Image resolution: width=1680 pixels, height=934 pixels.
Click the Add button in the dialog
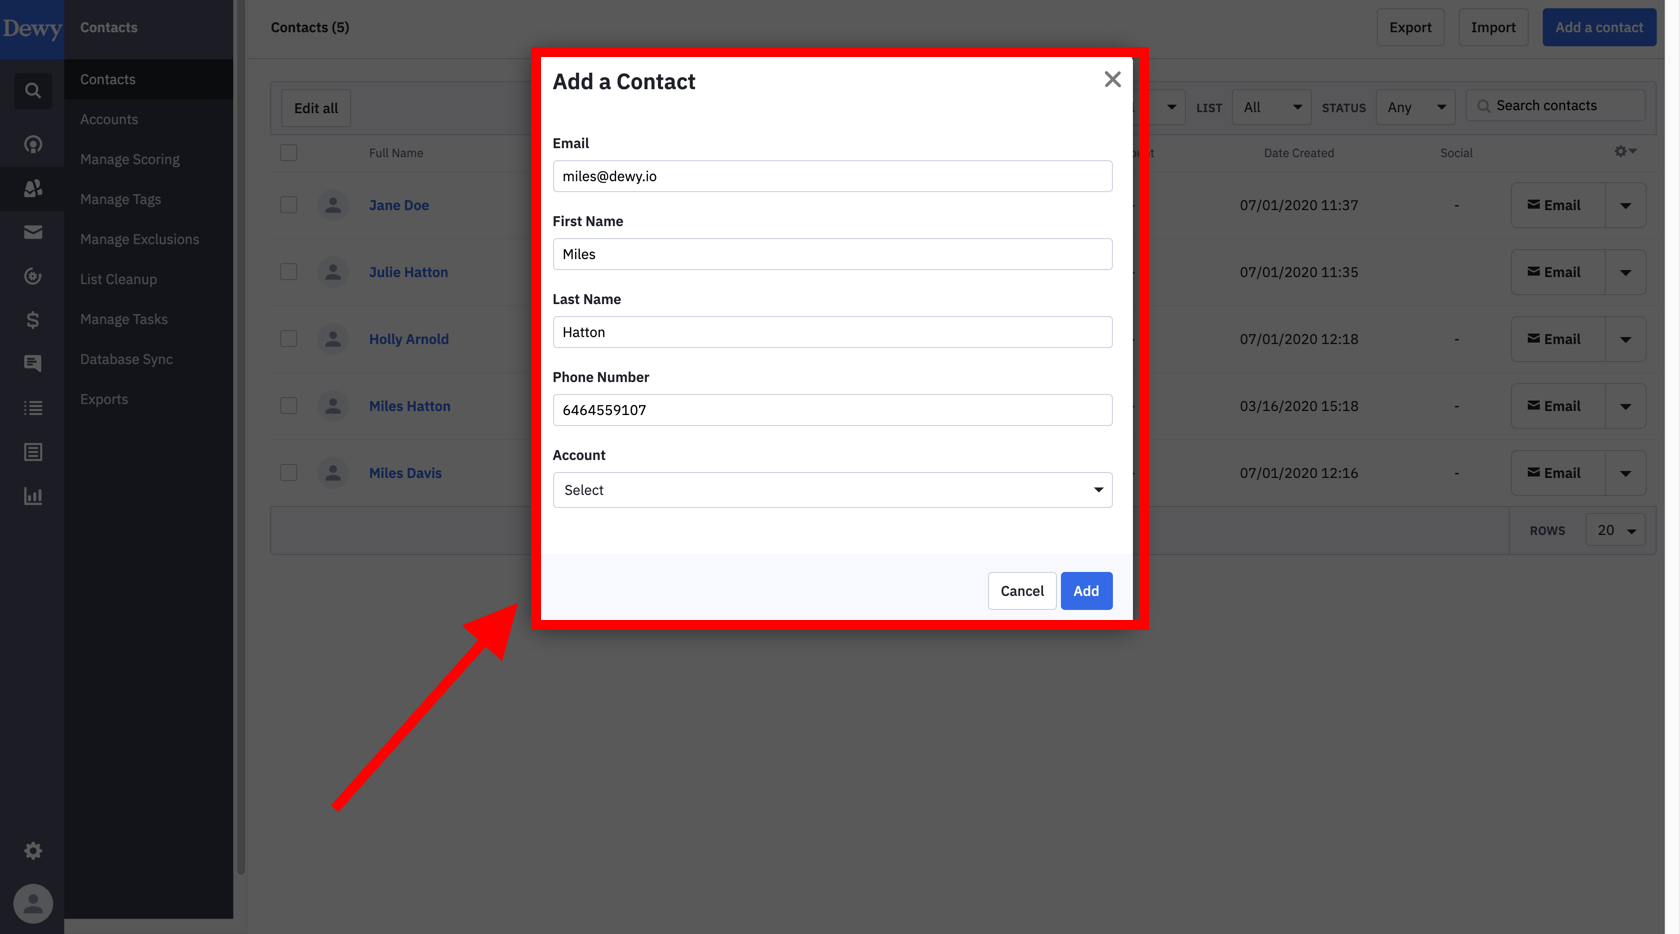point(1086,590)
